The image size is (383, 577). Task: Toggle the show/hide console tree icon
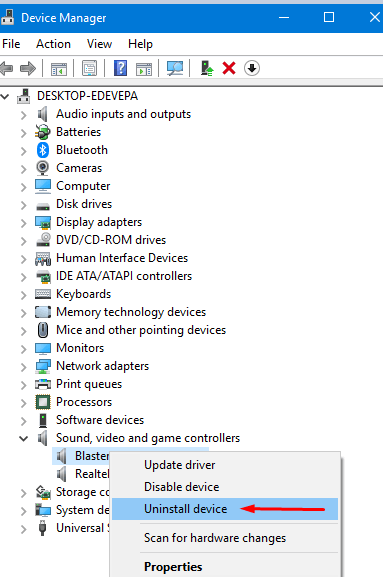[x=59, y=68]
